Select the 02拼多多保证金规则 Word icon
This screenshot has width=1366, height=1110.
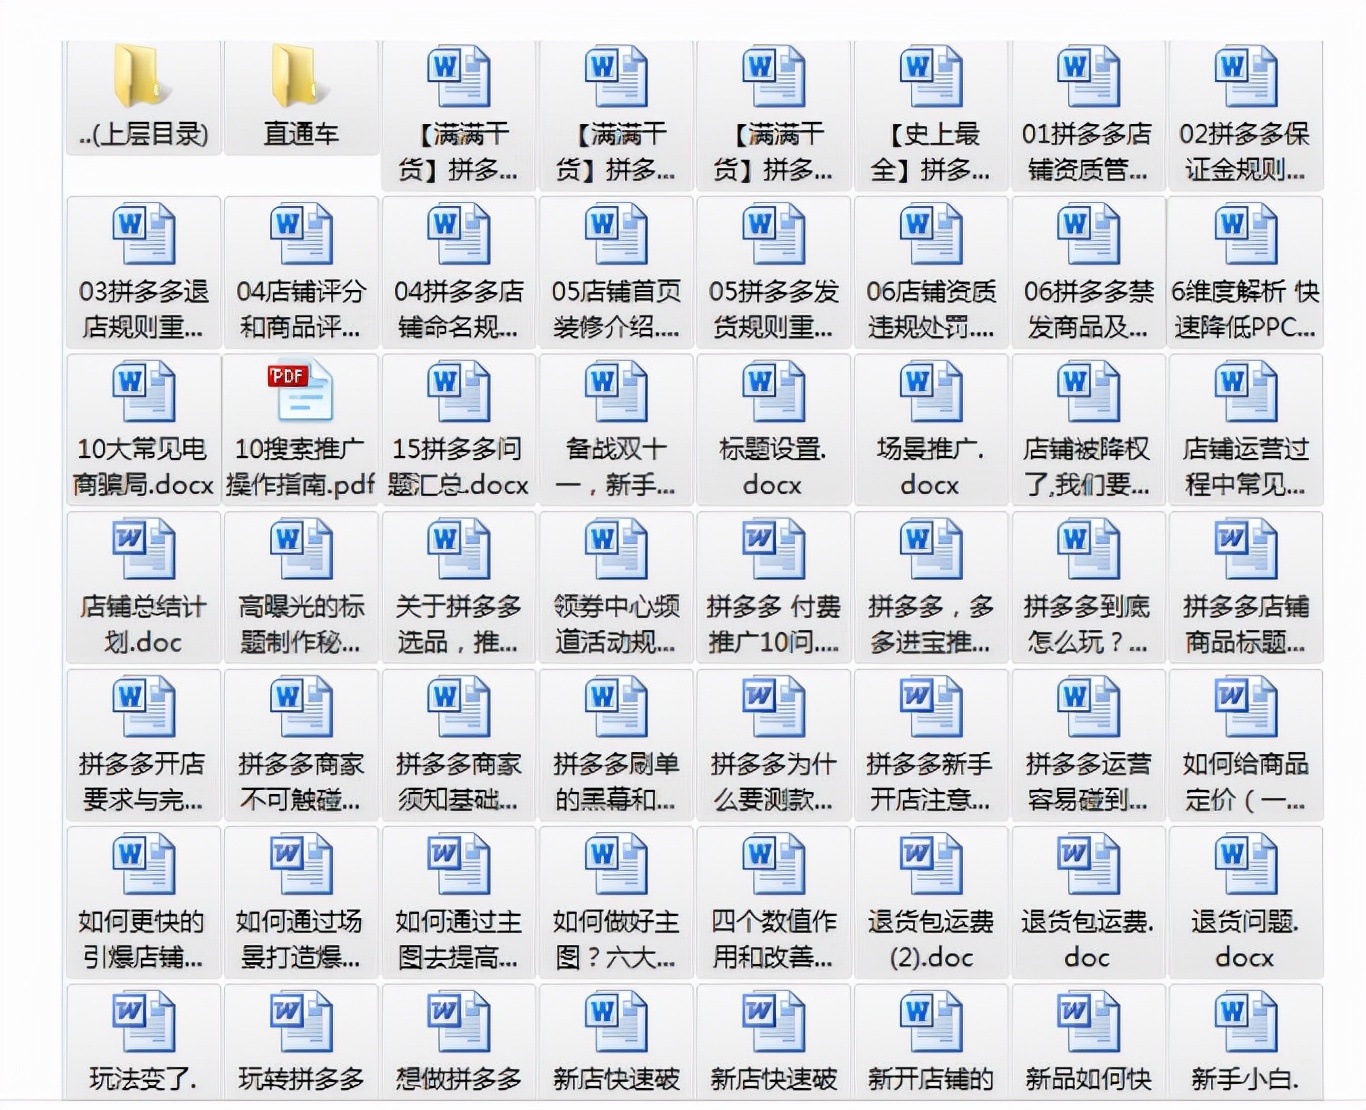click(x=1246, y=76)
